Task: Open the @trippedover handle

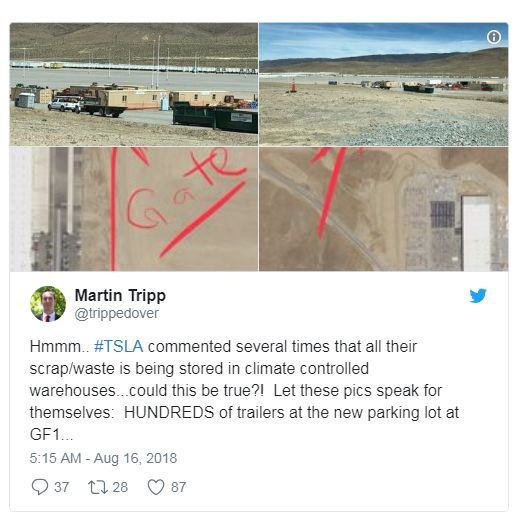Action: click(116, 314)
